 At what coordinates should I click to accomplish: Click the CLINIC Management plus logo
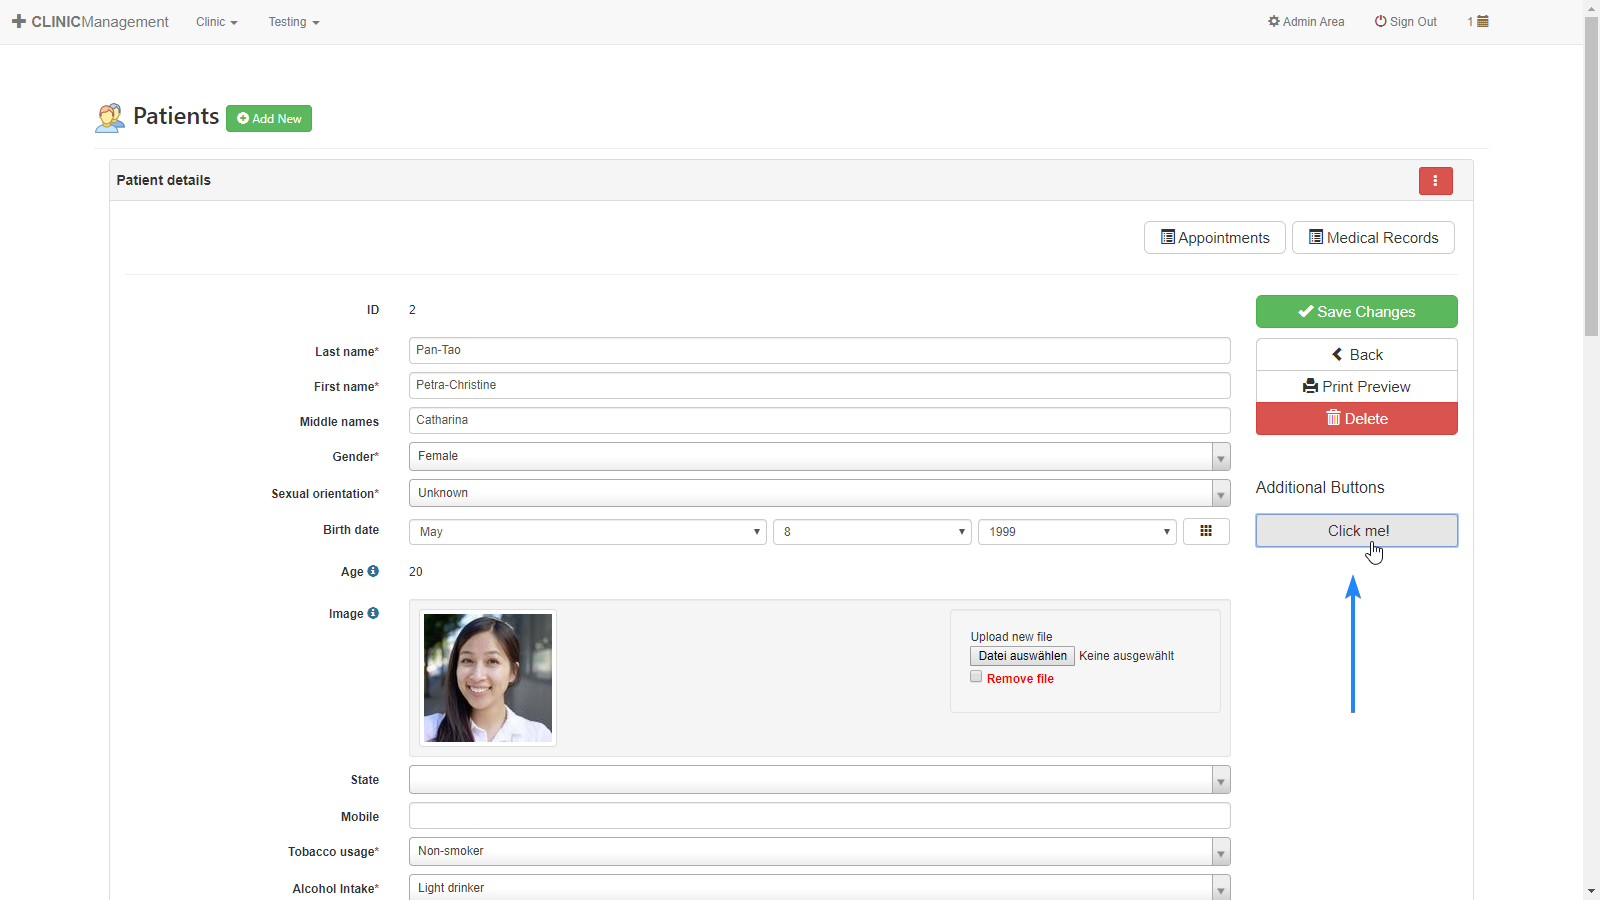coord(19,21)
